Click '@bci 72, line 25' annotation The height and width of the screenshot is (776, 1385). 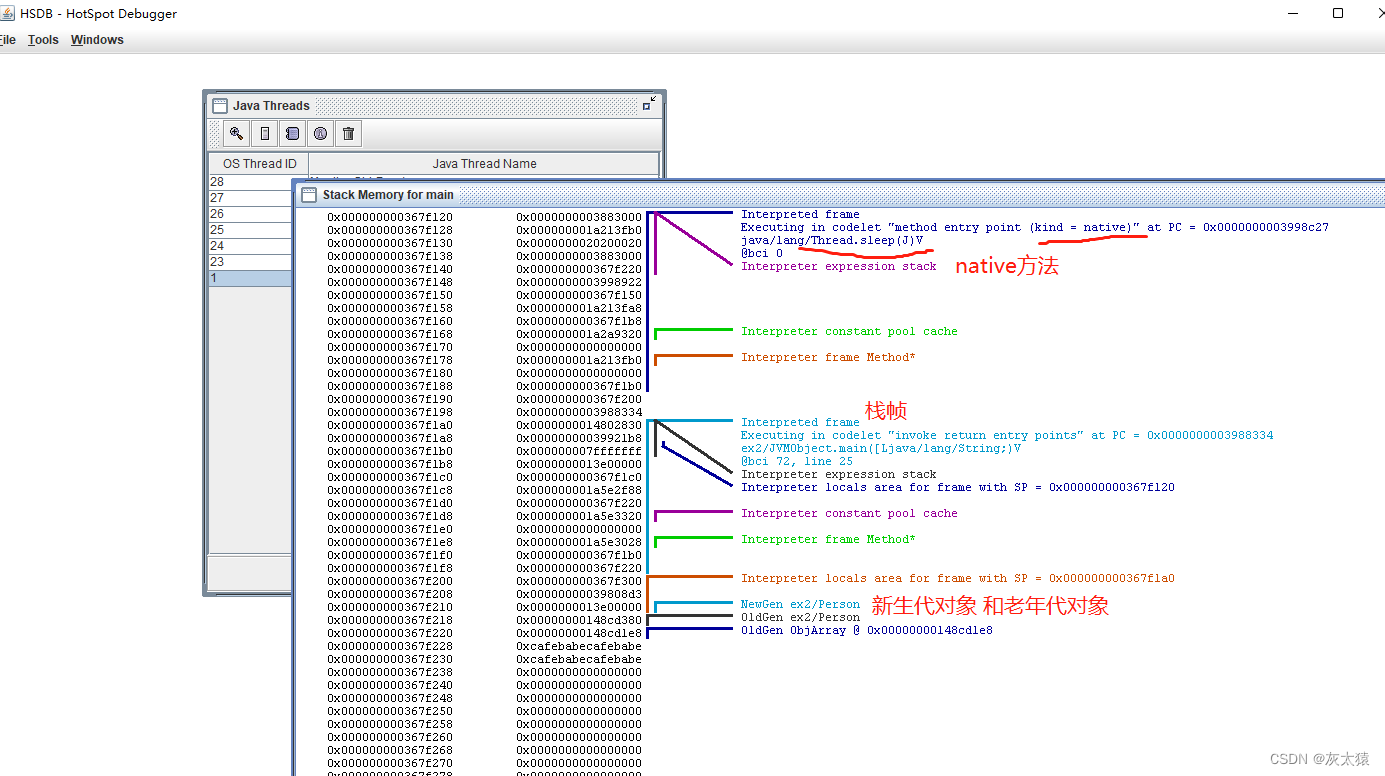(x=797, y=461)
